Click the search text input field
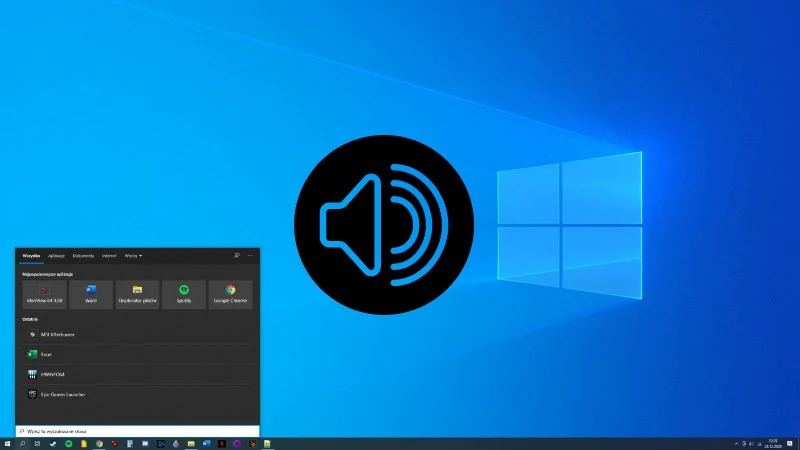The width and height of the screenshot is (800, 450). click(137, 431)
